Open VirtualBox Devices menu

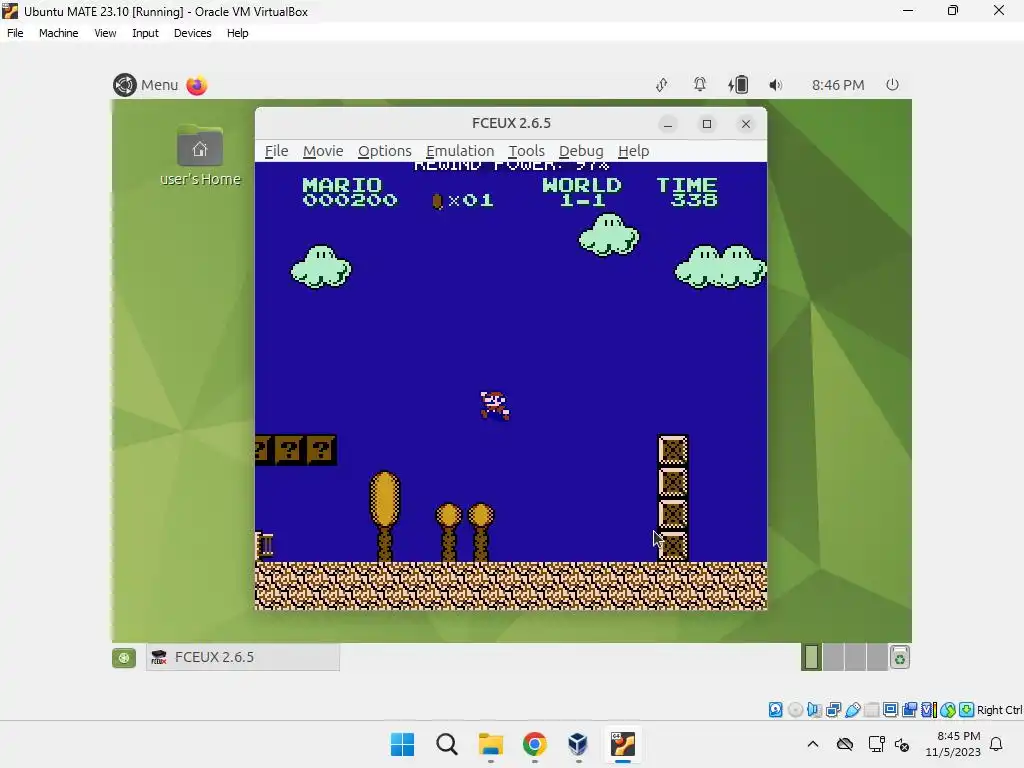pyautogui.click(x=192, y=33)
